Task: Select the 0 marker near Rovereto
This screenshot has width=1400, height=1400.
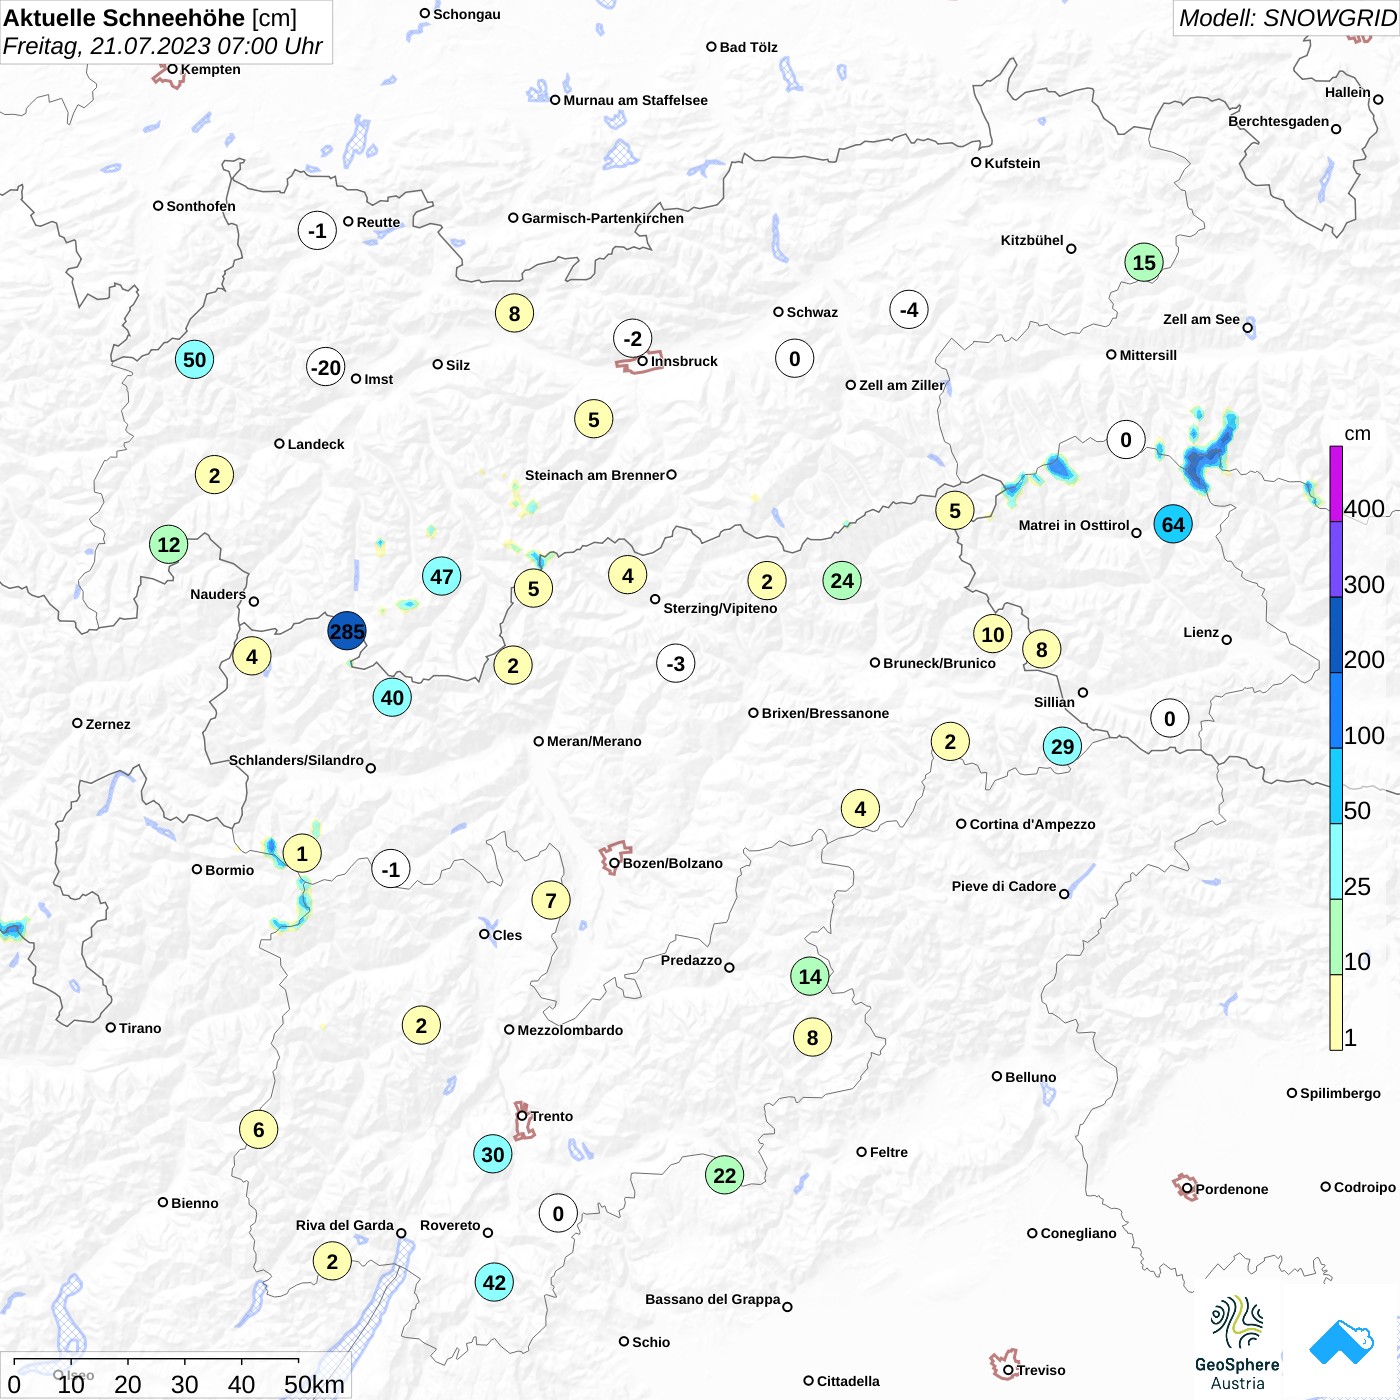Action: tap(558, 1213)
